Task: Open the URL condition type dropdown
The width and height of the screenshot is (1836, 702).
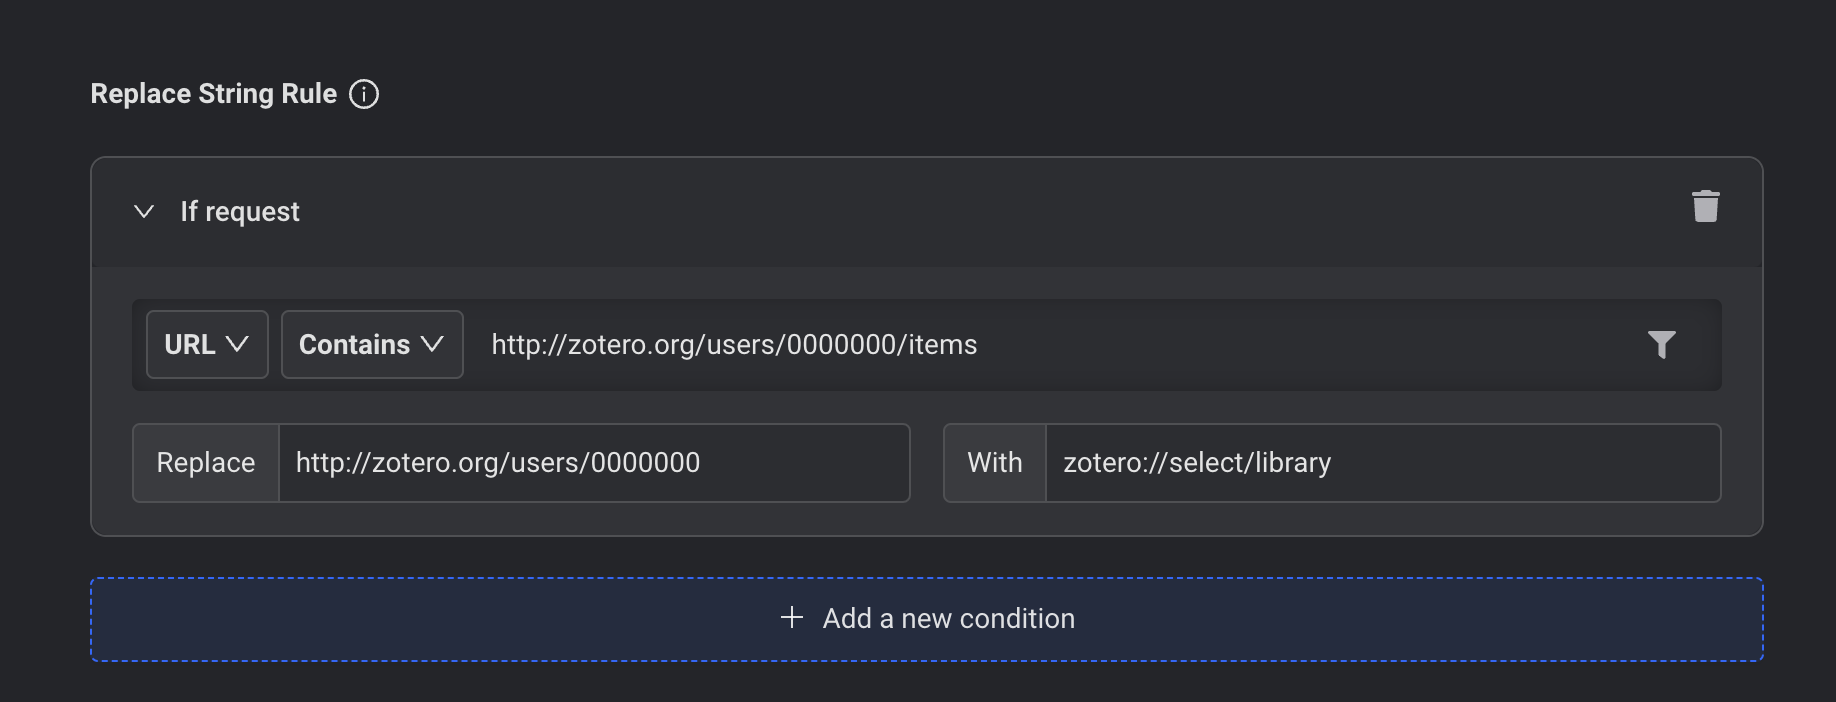Action: [207, 345]
